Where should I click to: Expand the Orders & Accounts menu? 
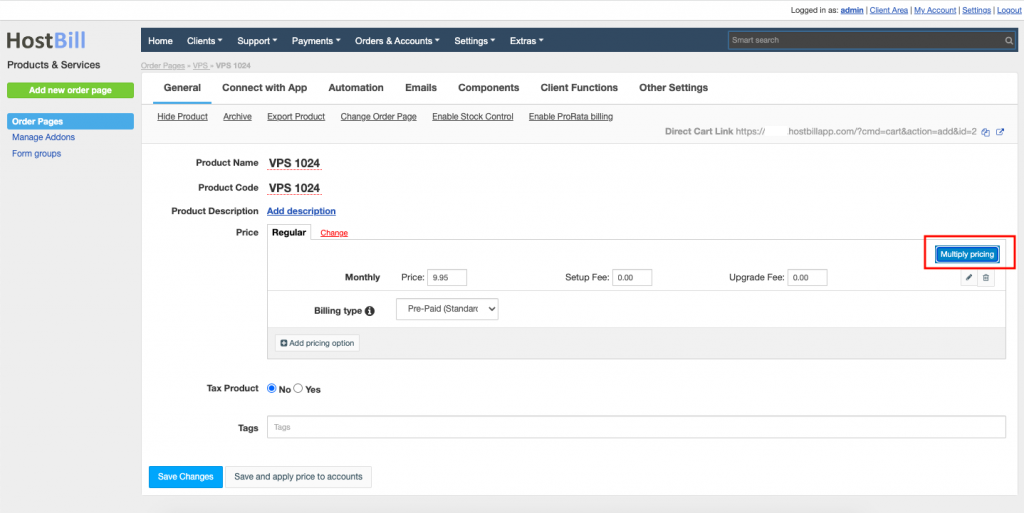397,40
